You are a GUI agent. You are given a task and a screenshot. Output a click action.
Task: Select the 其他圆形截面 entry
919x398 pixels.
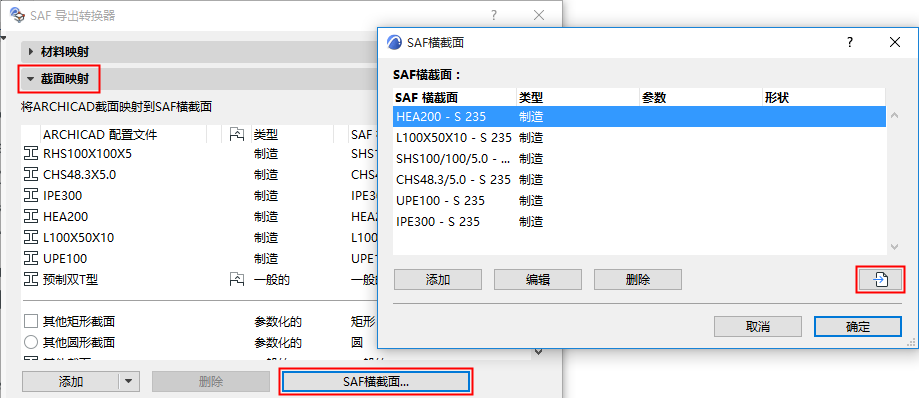79,342
